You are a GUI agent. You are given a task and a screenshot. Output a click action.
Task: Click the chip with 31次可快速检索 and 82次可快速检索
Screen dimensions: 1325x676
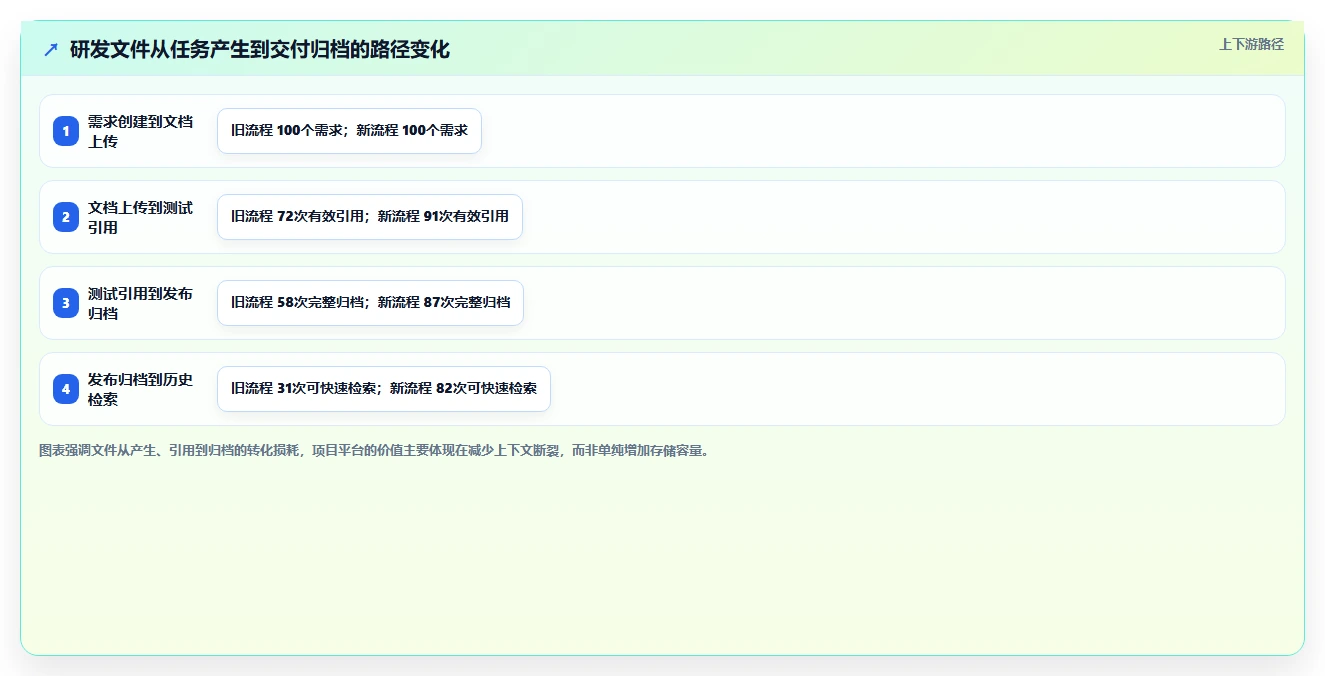(384, 389)
